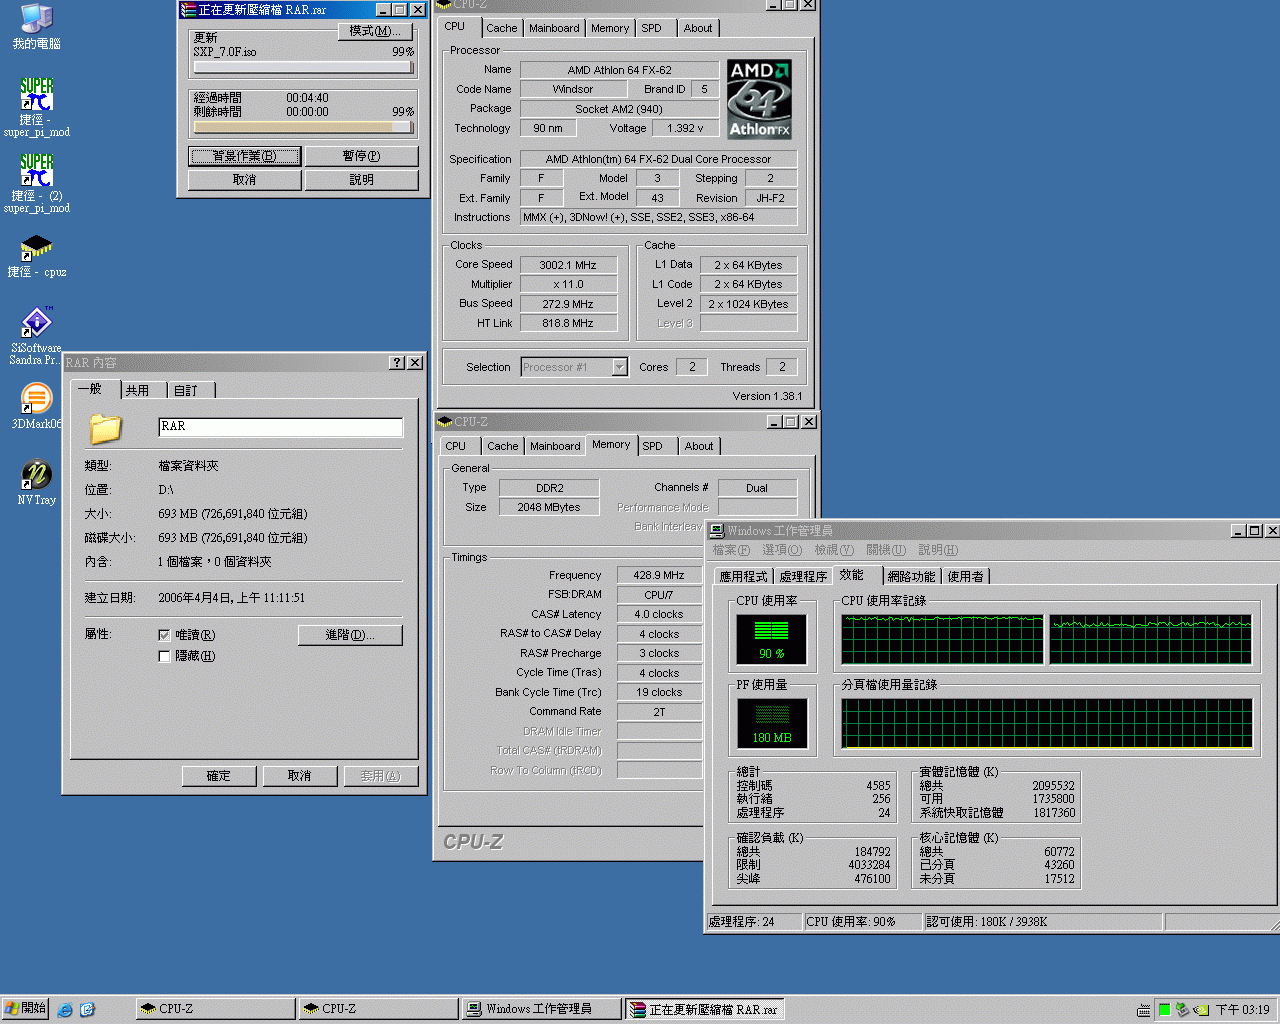Switch to second CPU-Z taskbar button
The width and height of the screenshot is (1280, 1024).
(378, 1009)
